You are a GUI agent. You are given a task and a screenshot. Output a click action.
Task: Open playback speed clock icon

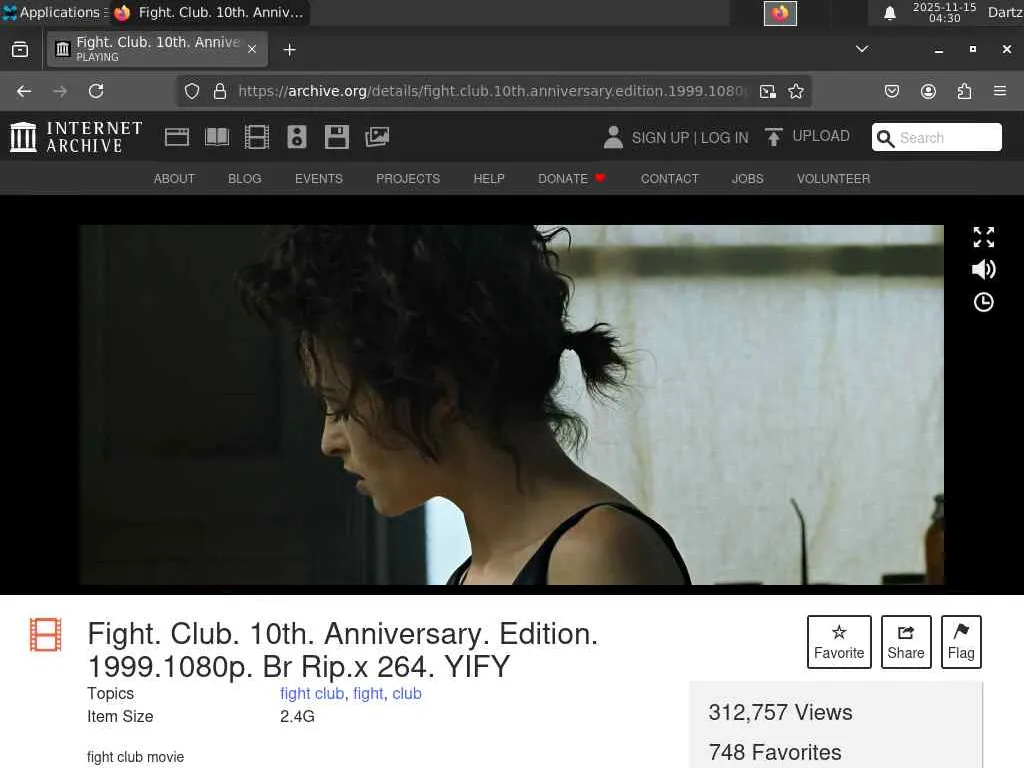(984, 302)
